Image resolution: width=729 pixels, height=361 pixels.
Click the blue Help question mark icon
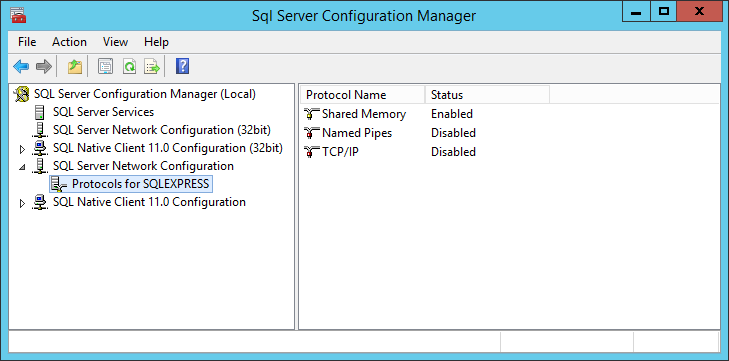tap(182, 67)
